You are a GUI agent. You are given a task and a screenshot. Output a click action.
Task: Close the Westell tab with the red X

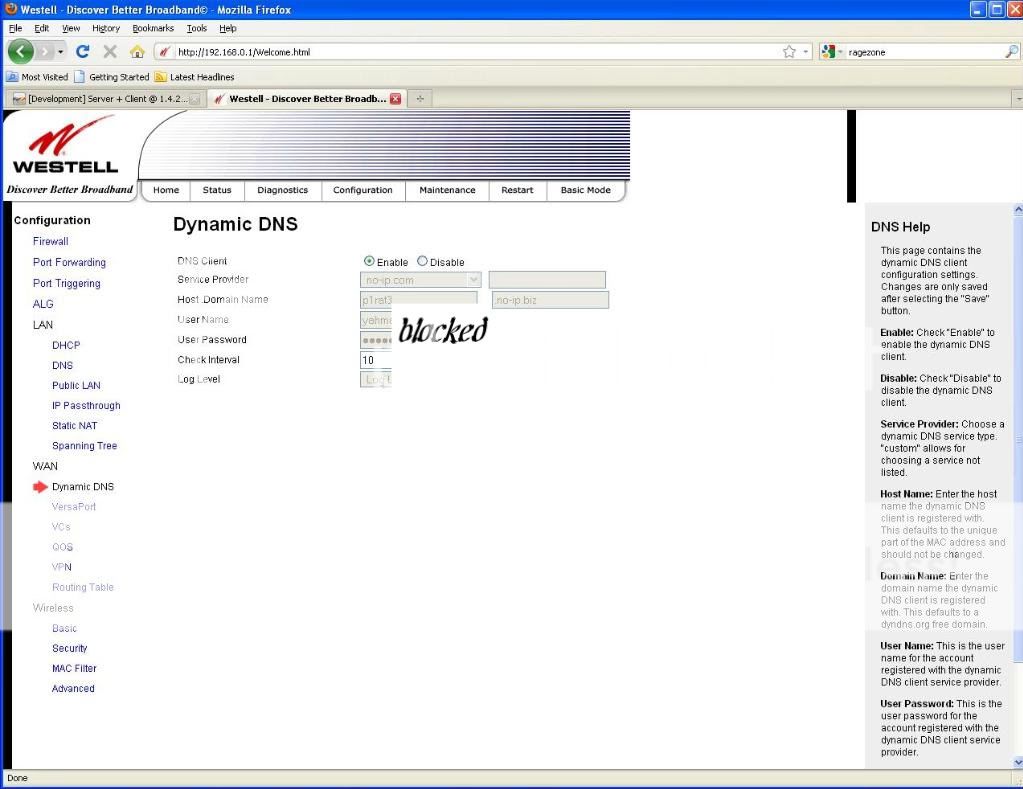[395, 99]
